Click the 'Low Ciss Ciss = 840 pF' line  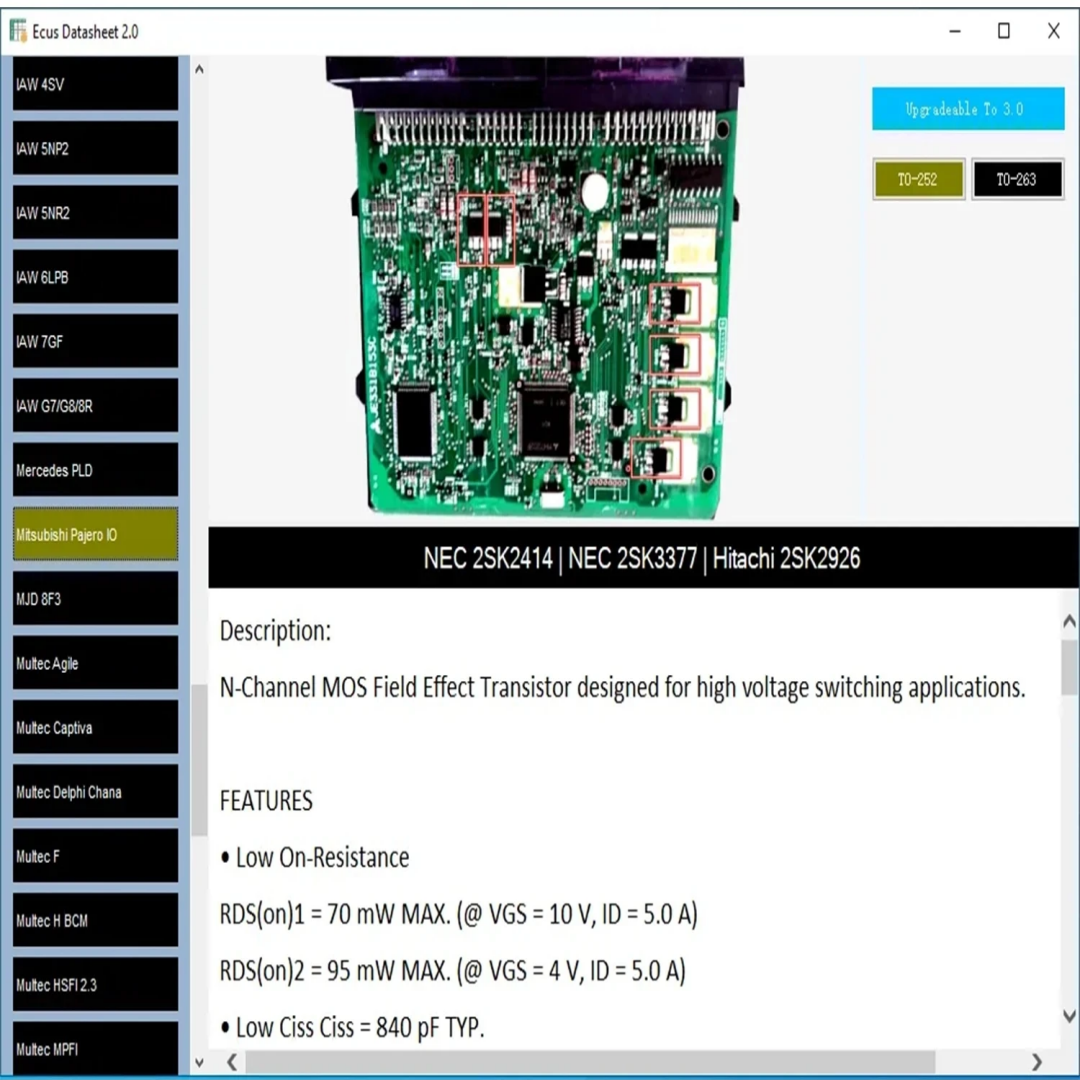(352, 1027)
